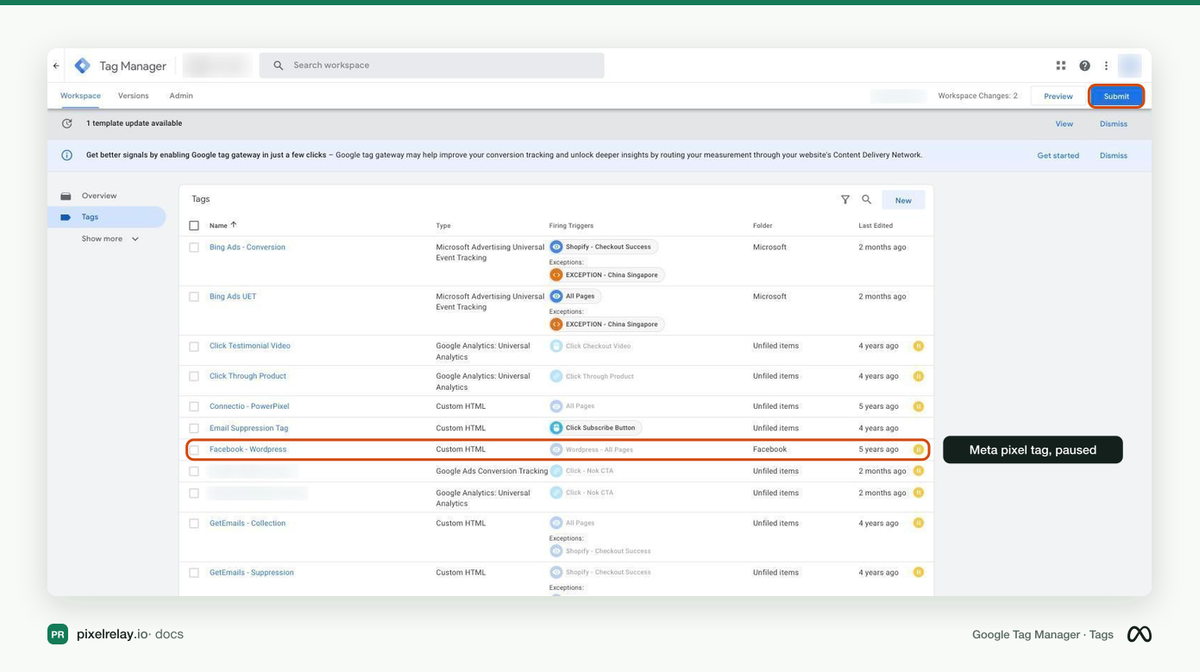Select Tags in the sidebar
The image size is (1200, 672).
click(x=106, y=217)
